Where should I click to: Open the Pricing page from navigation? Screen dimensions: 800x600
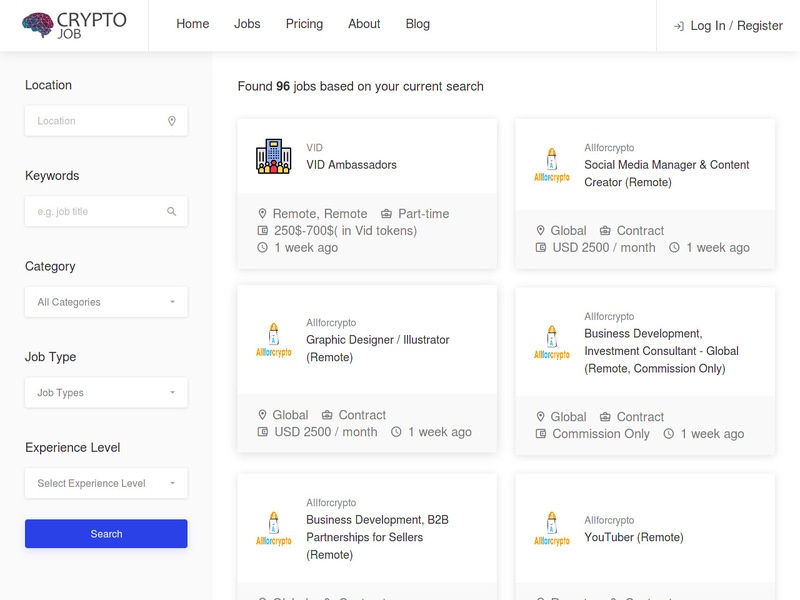304,24
